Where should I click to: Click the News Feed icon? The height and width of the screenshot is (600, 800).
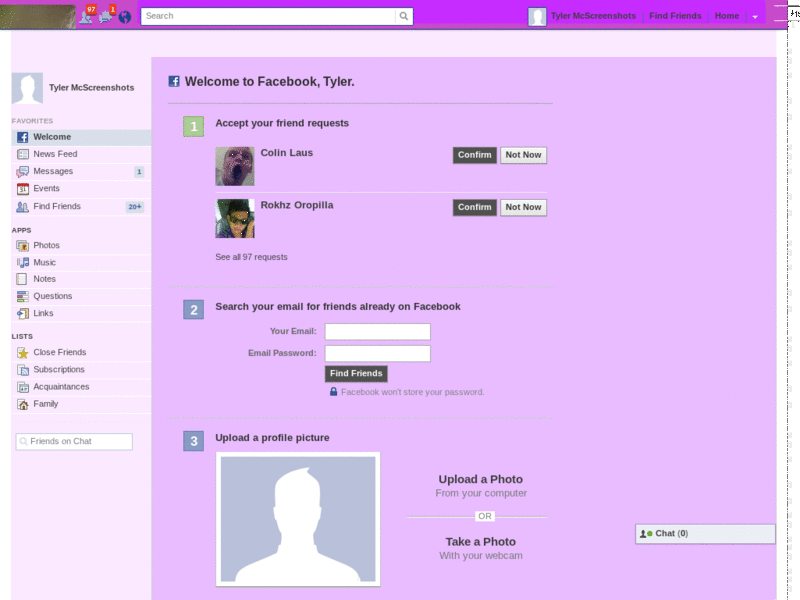[22, 154]
